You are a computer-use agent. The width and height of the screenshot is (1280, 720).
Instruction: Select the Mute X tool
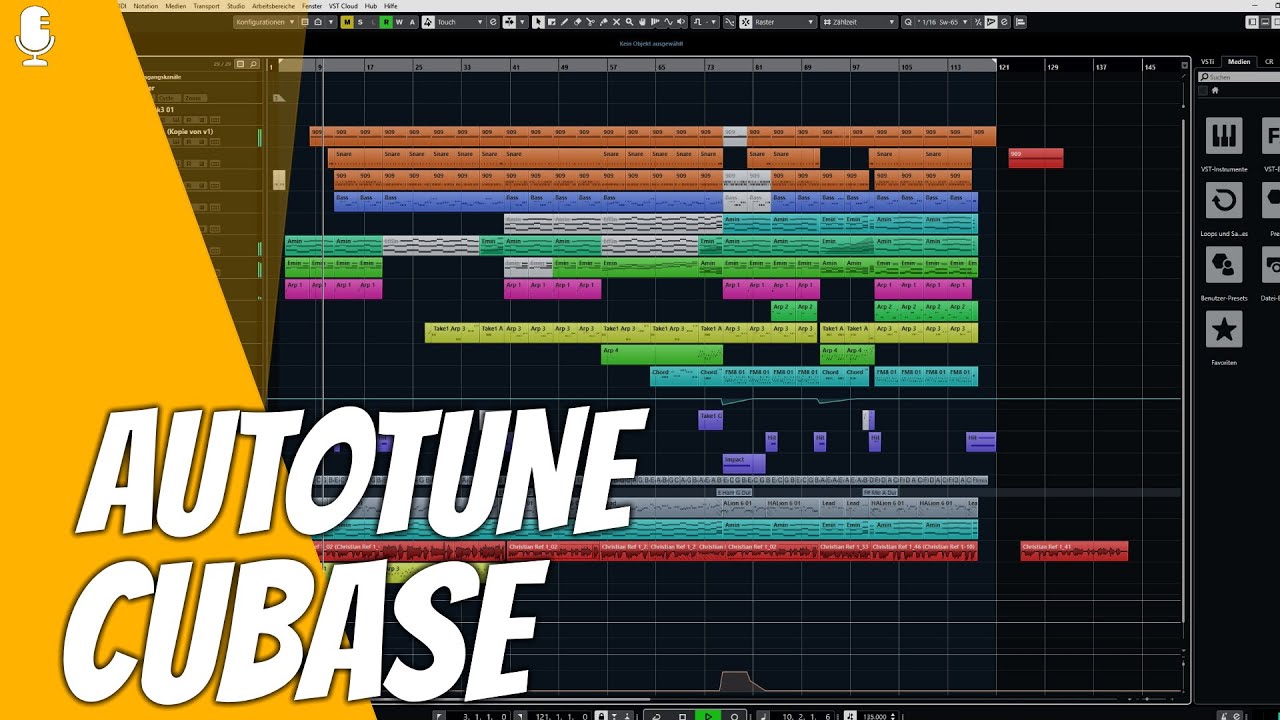[616, 22]
